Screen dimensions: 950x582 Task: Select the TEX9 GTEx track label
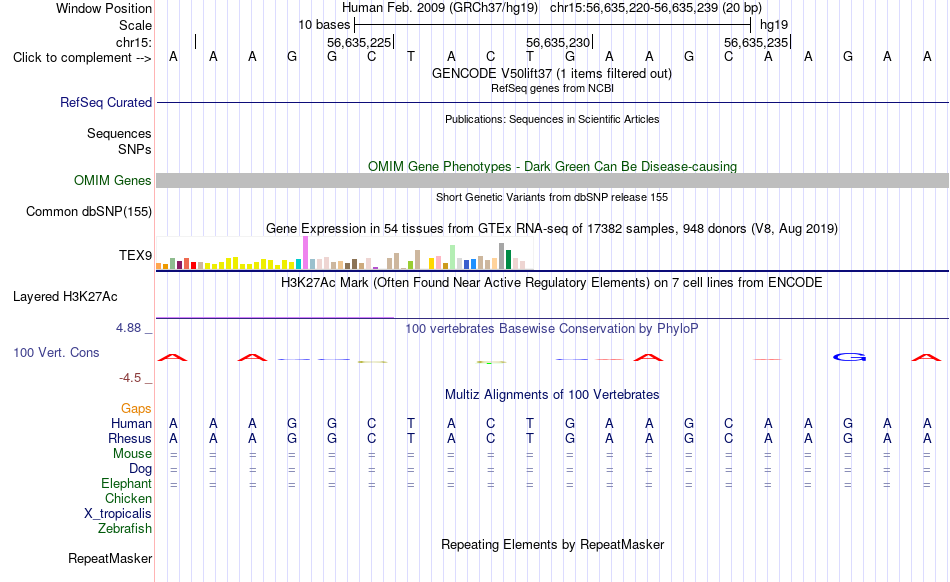(135, 256)
